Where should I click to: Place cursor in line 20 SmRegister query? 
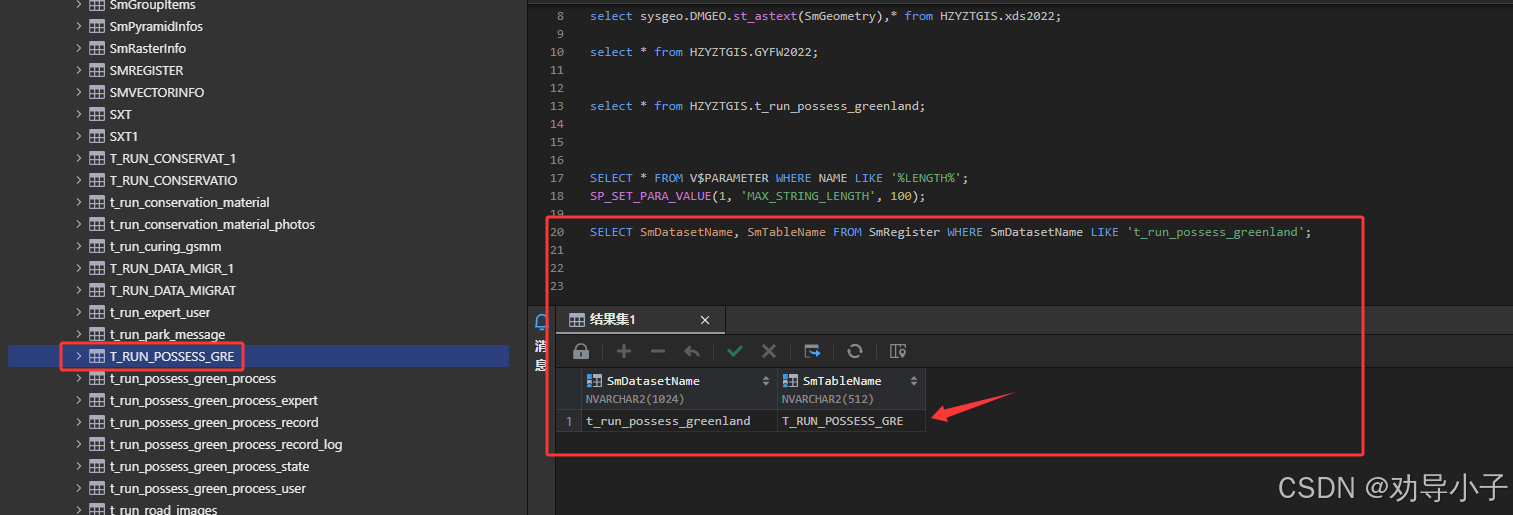[950, 231]
